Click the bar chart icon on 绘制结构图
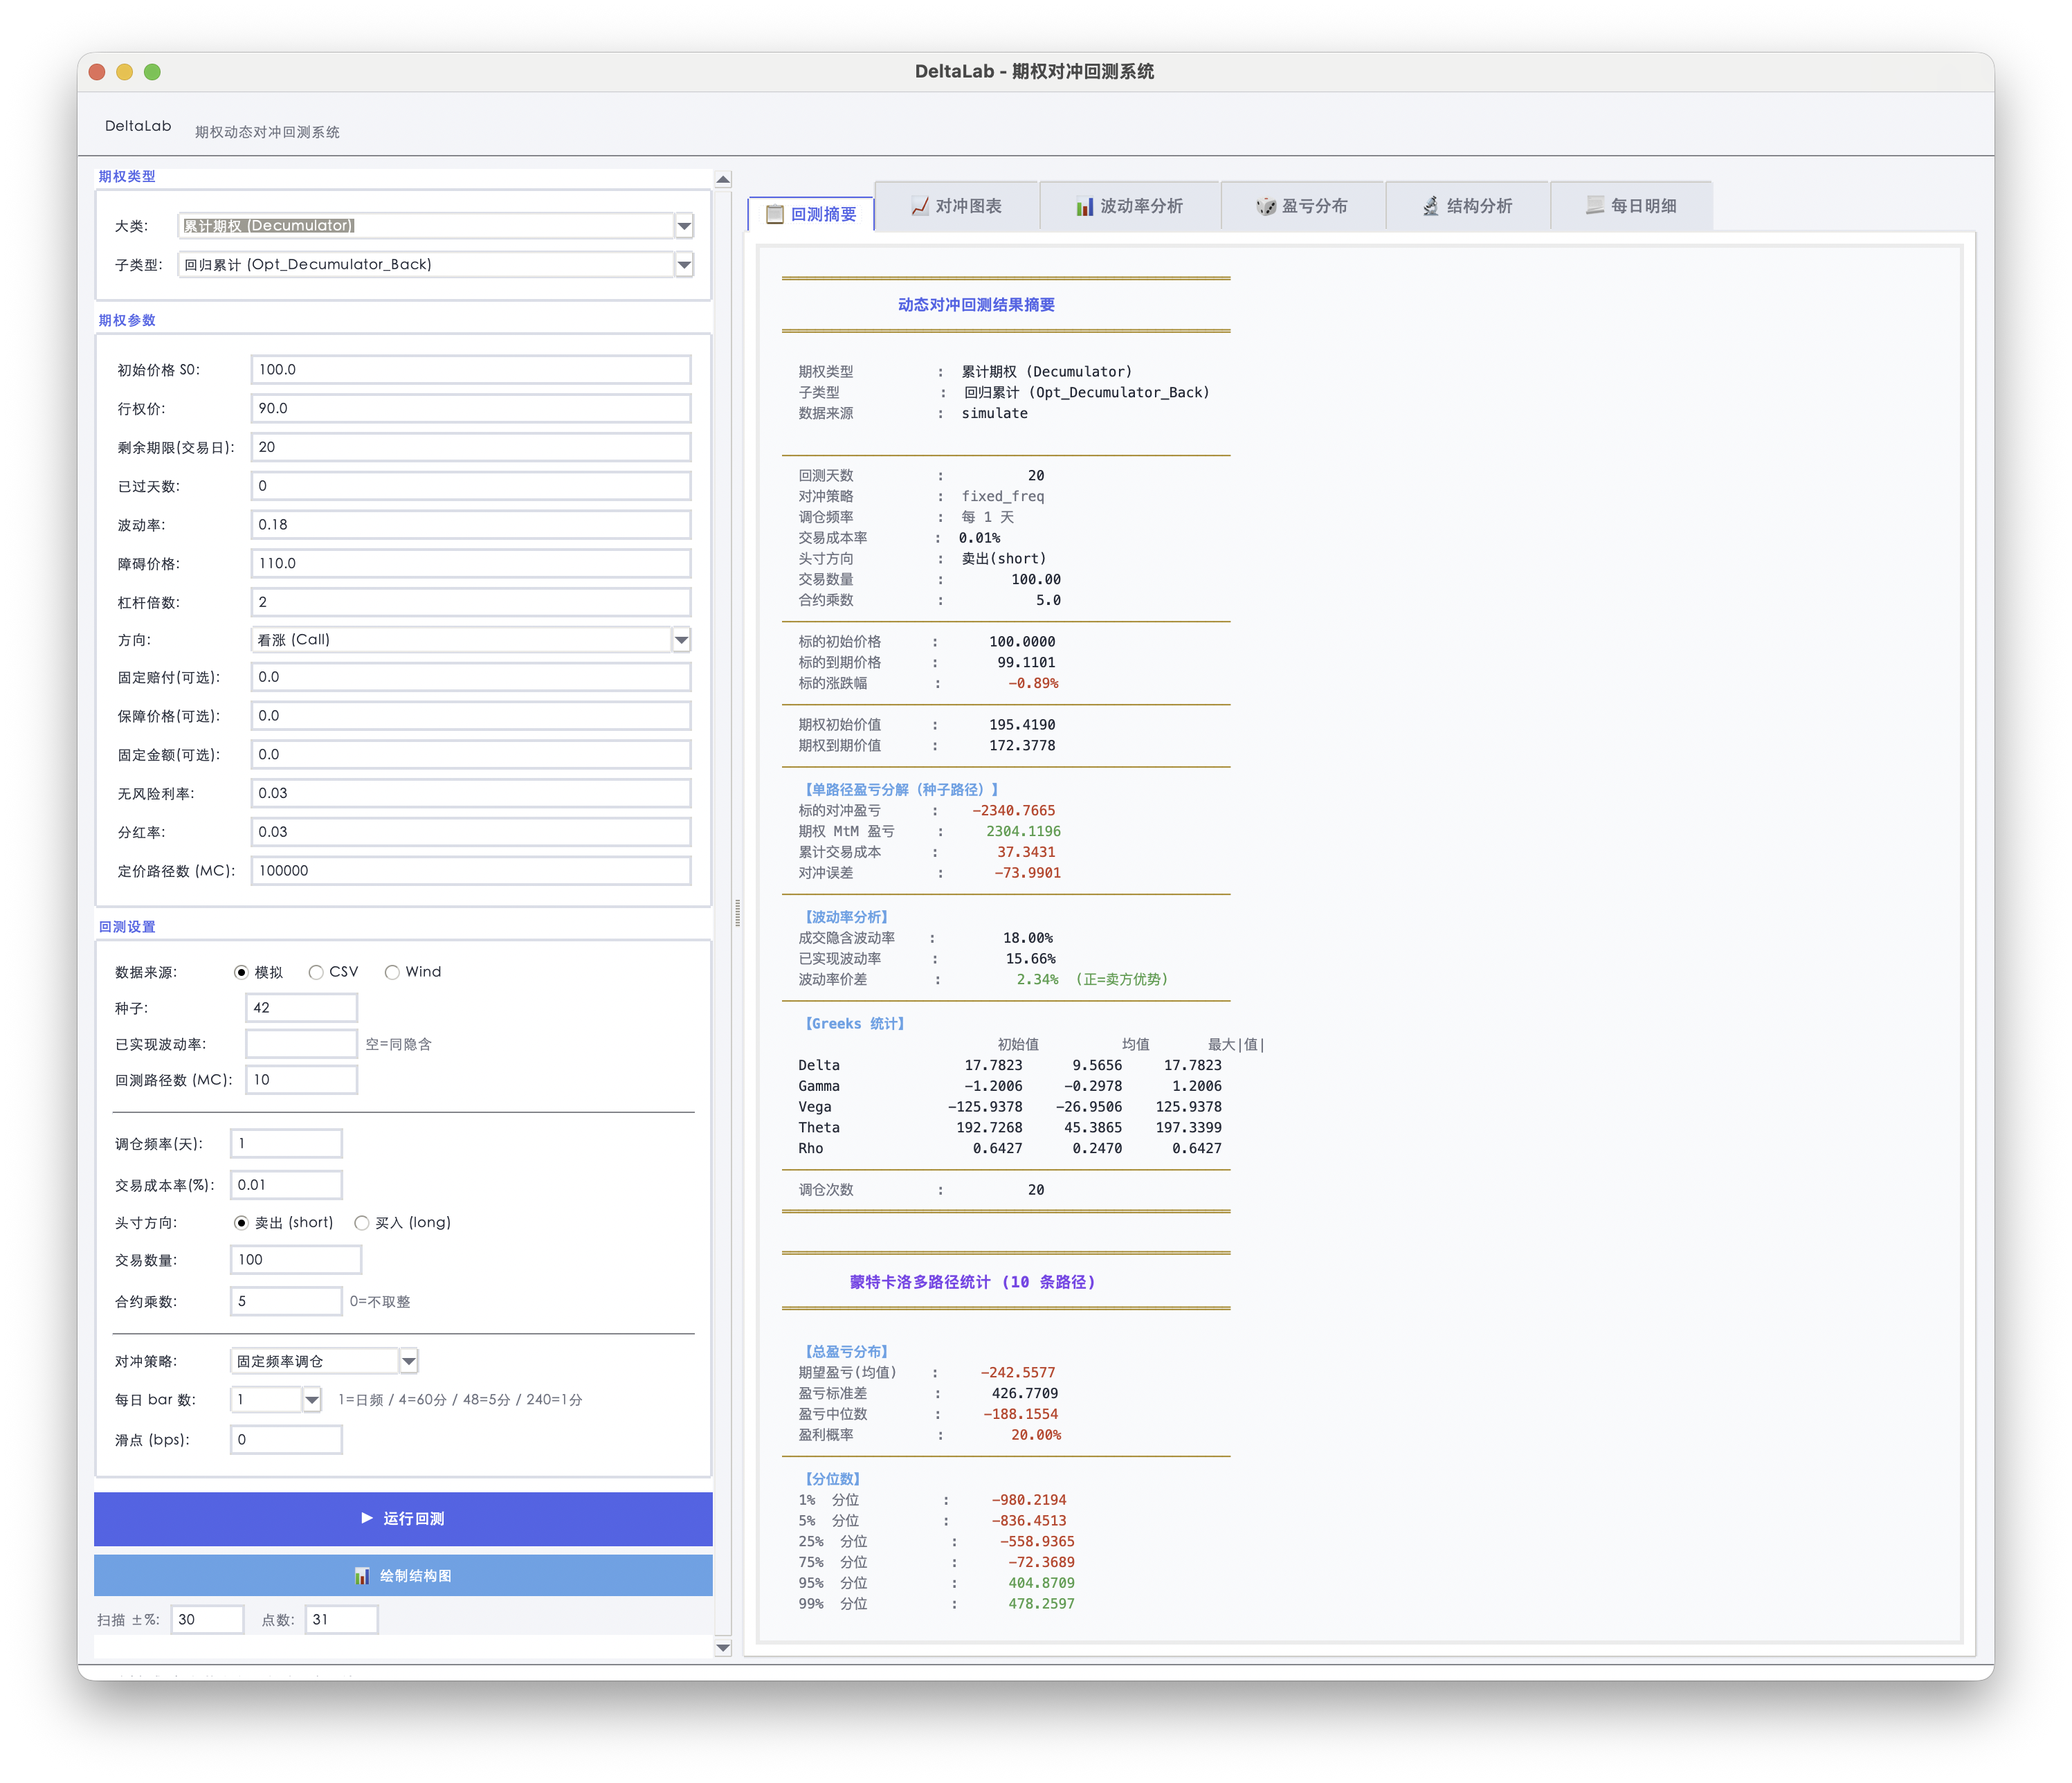2072x1783 pixels. click(x=362, y=1576)
